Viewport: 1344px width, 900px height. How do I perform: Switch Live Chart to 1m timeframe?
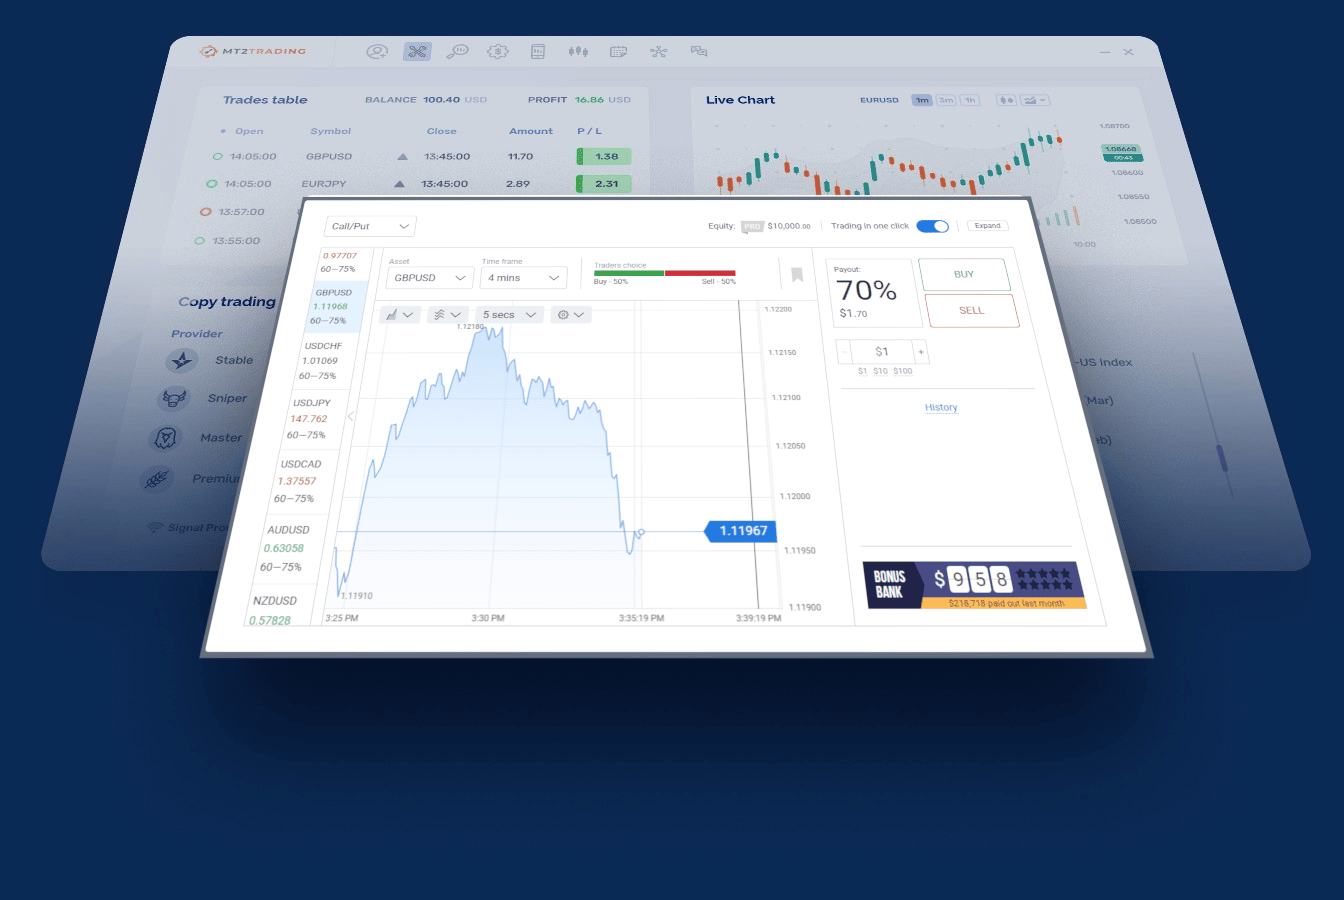tap(922, 100)
